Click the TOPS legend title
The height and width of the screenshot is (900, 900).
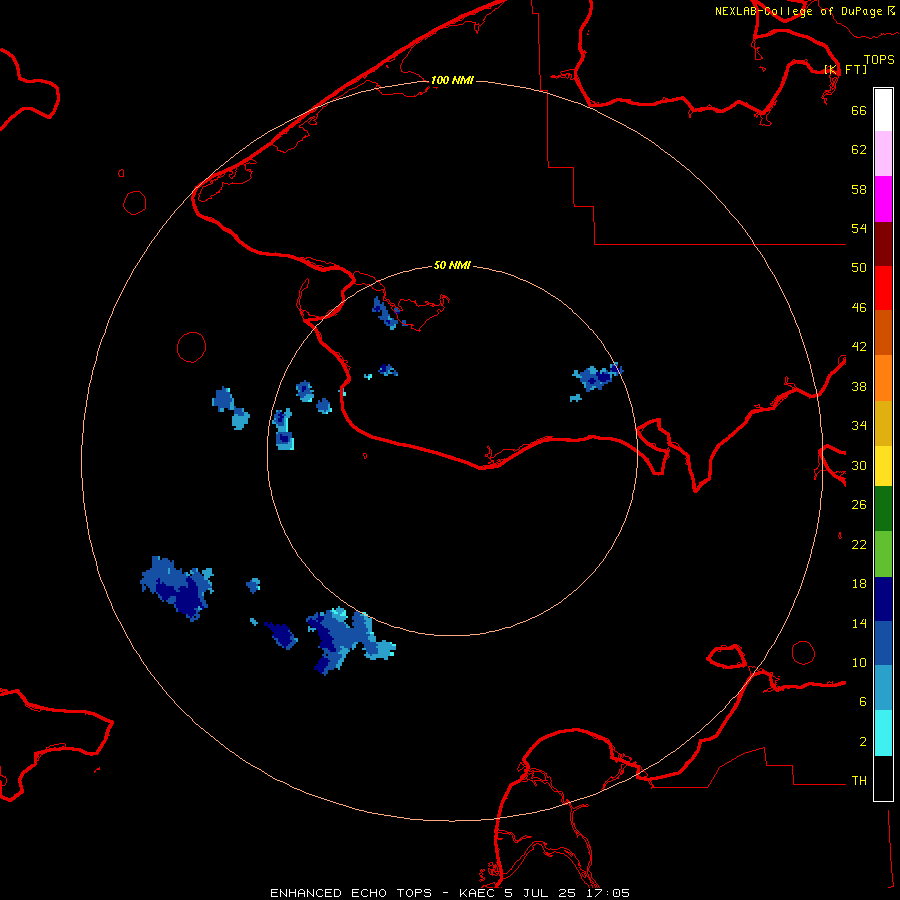point(879,60)
